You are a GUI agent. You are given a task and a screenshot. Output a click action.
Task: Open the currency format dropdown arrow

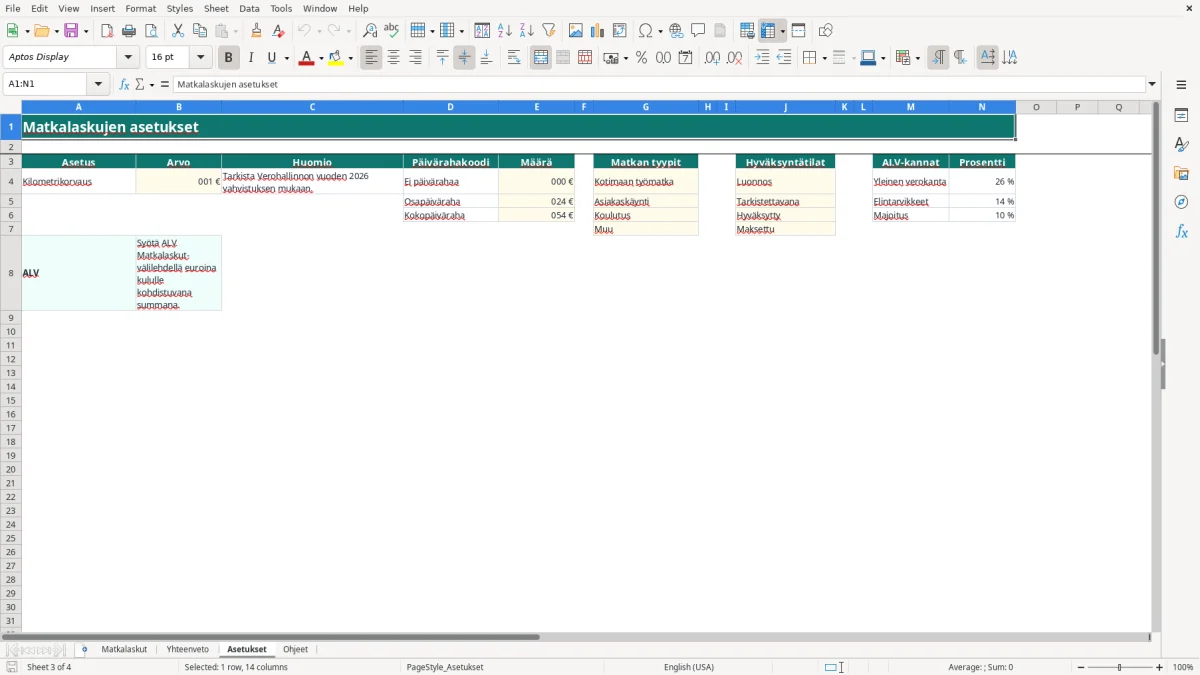(x=625, y=58)
